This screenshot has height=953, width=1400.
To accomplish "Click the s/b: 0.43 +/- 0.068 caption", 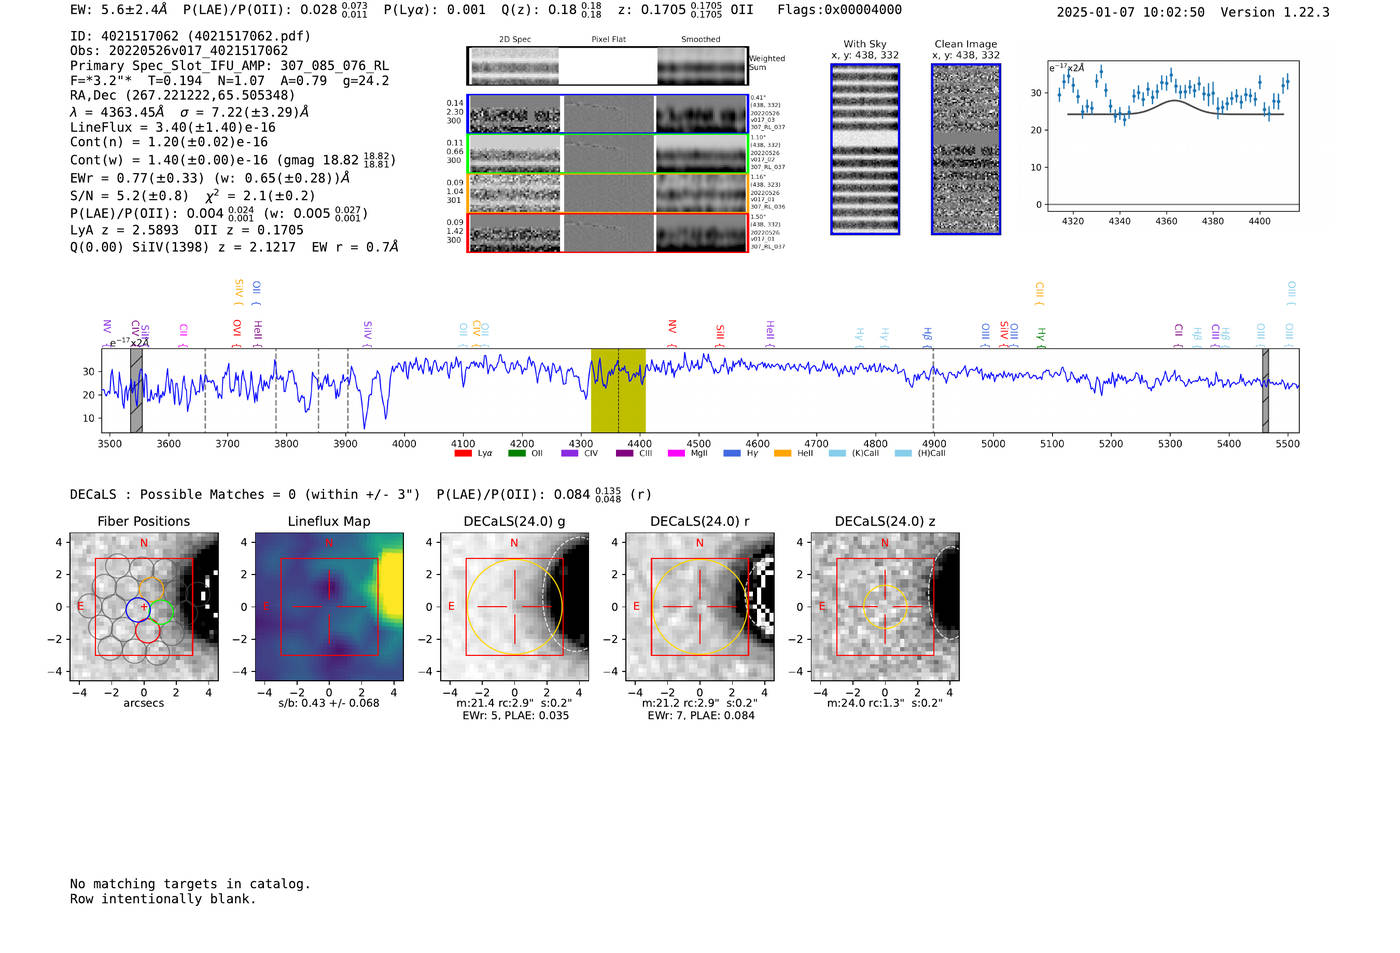I will tap(329, 703).
